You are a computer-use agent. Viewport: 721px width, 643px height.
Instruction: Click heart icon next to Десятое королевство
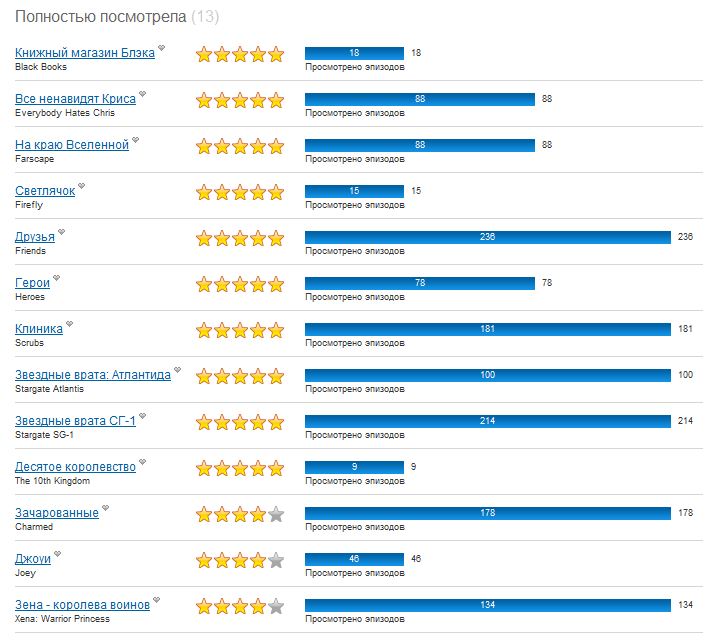point(143,462)
